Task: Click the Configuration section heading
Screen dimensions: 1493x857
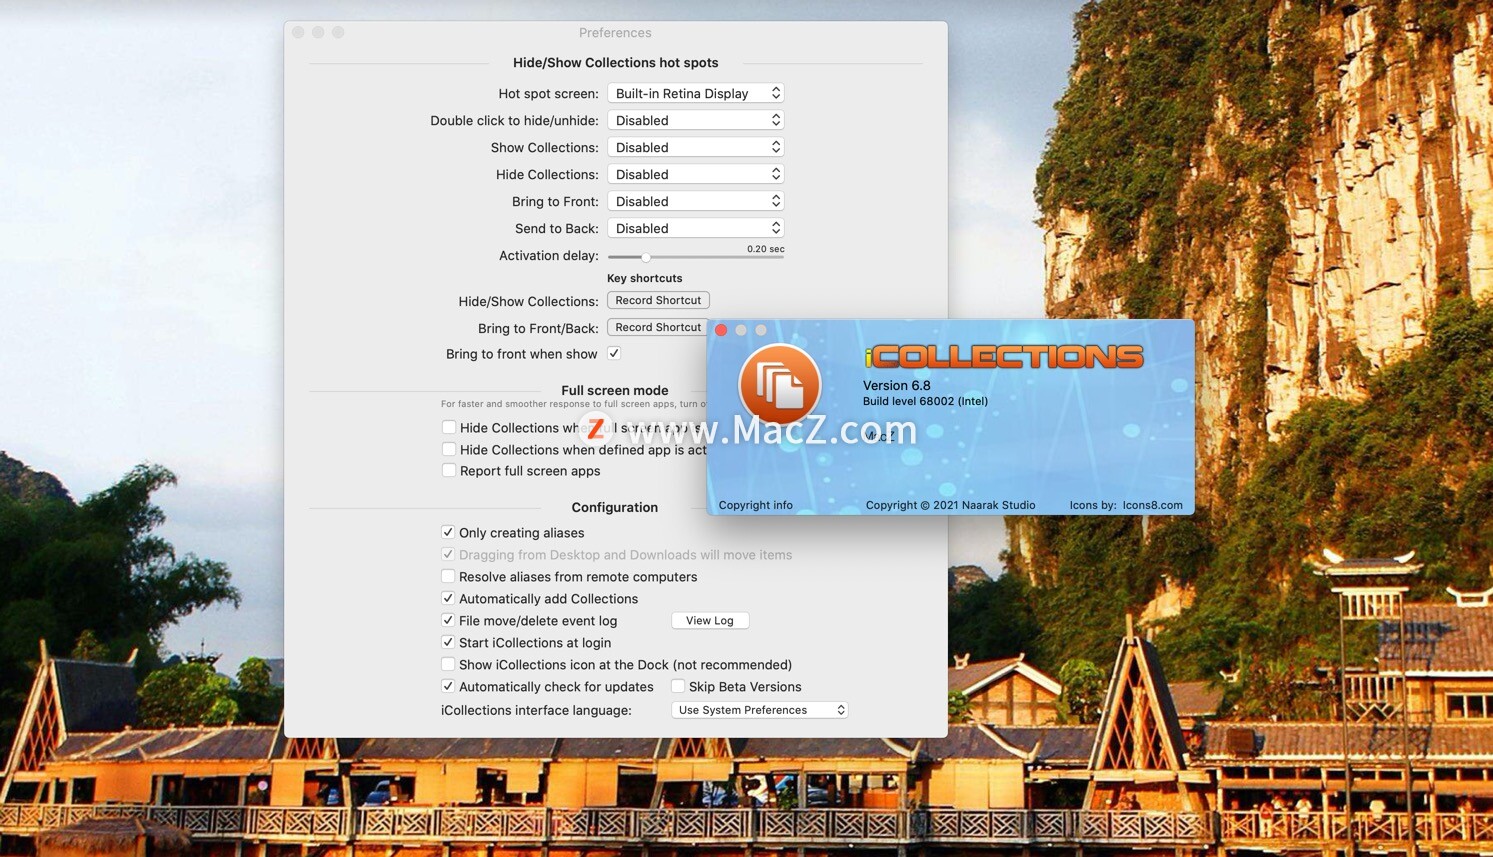Action: (x=615, y=507)
